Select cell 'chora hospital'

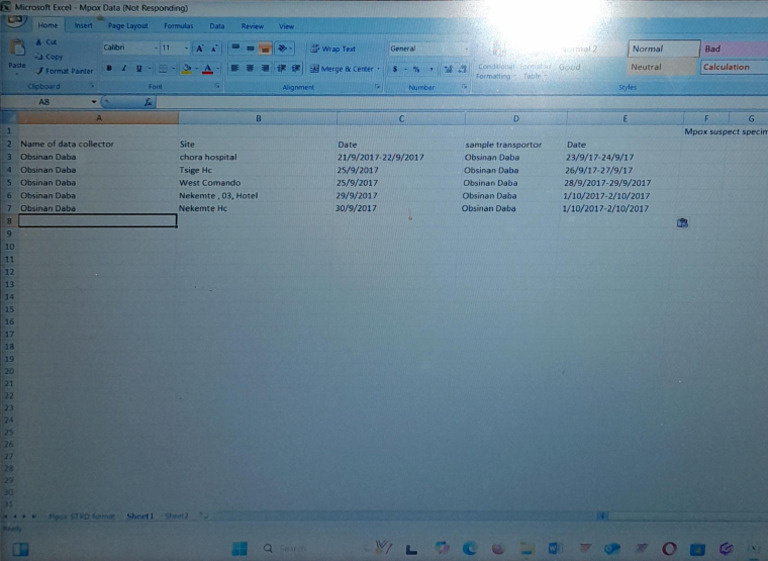click(258, 157)
